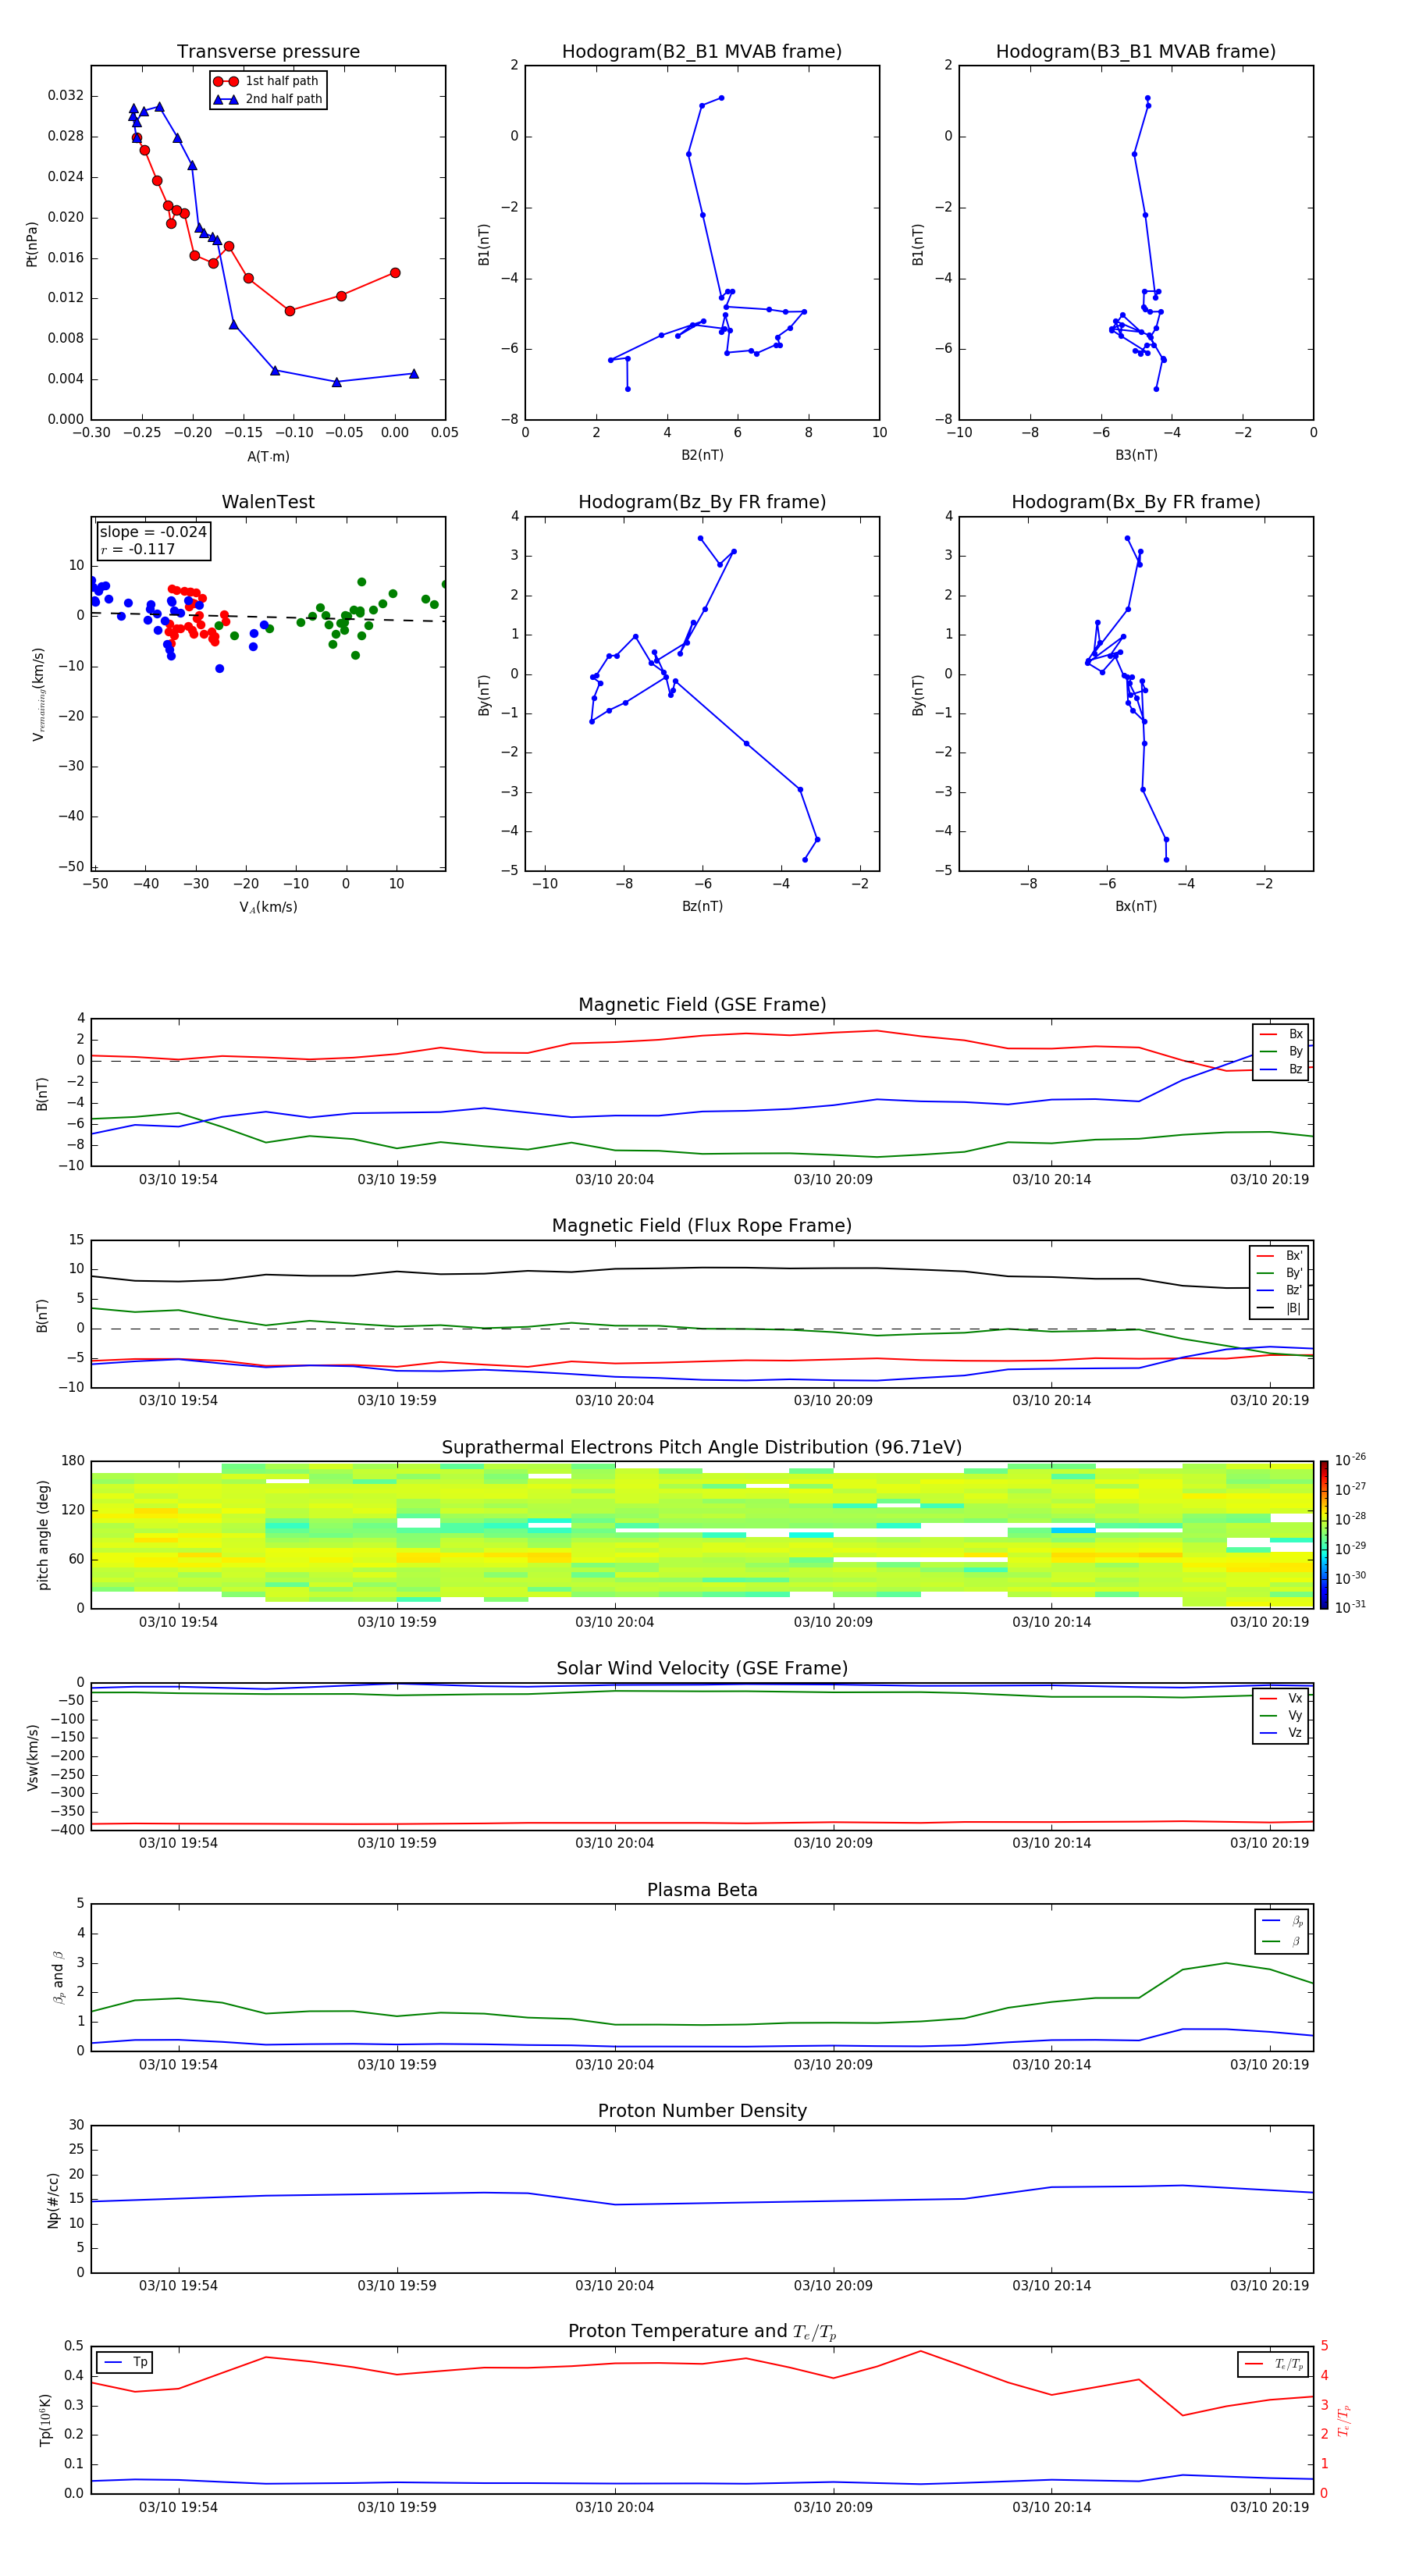
Task: Click the 10^-26 colorbar tick label
Action: pos(1350,1460)
